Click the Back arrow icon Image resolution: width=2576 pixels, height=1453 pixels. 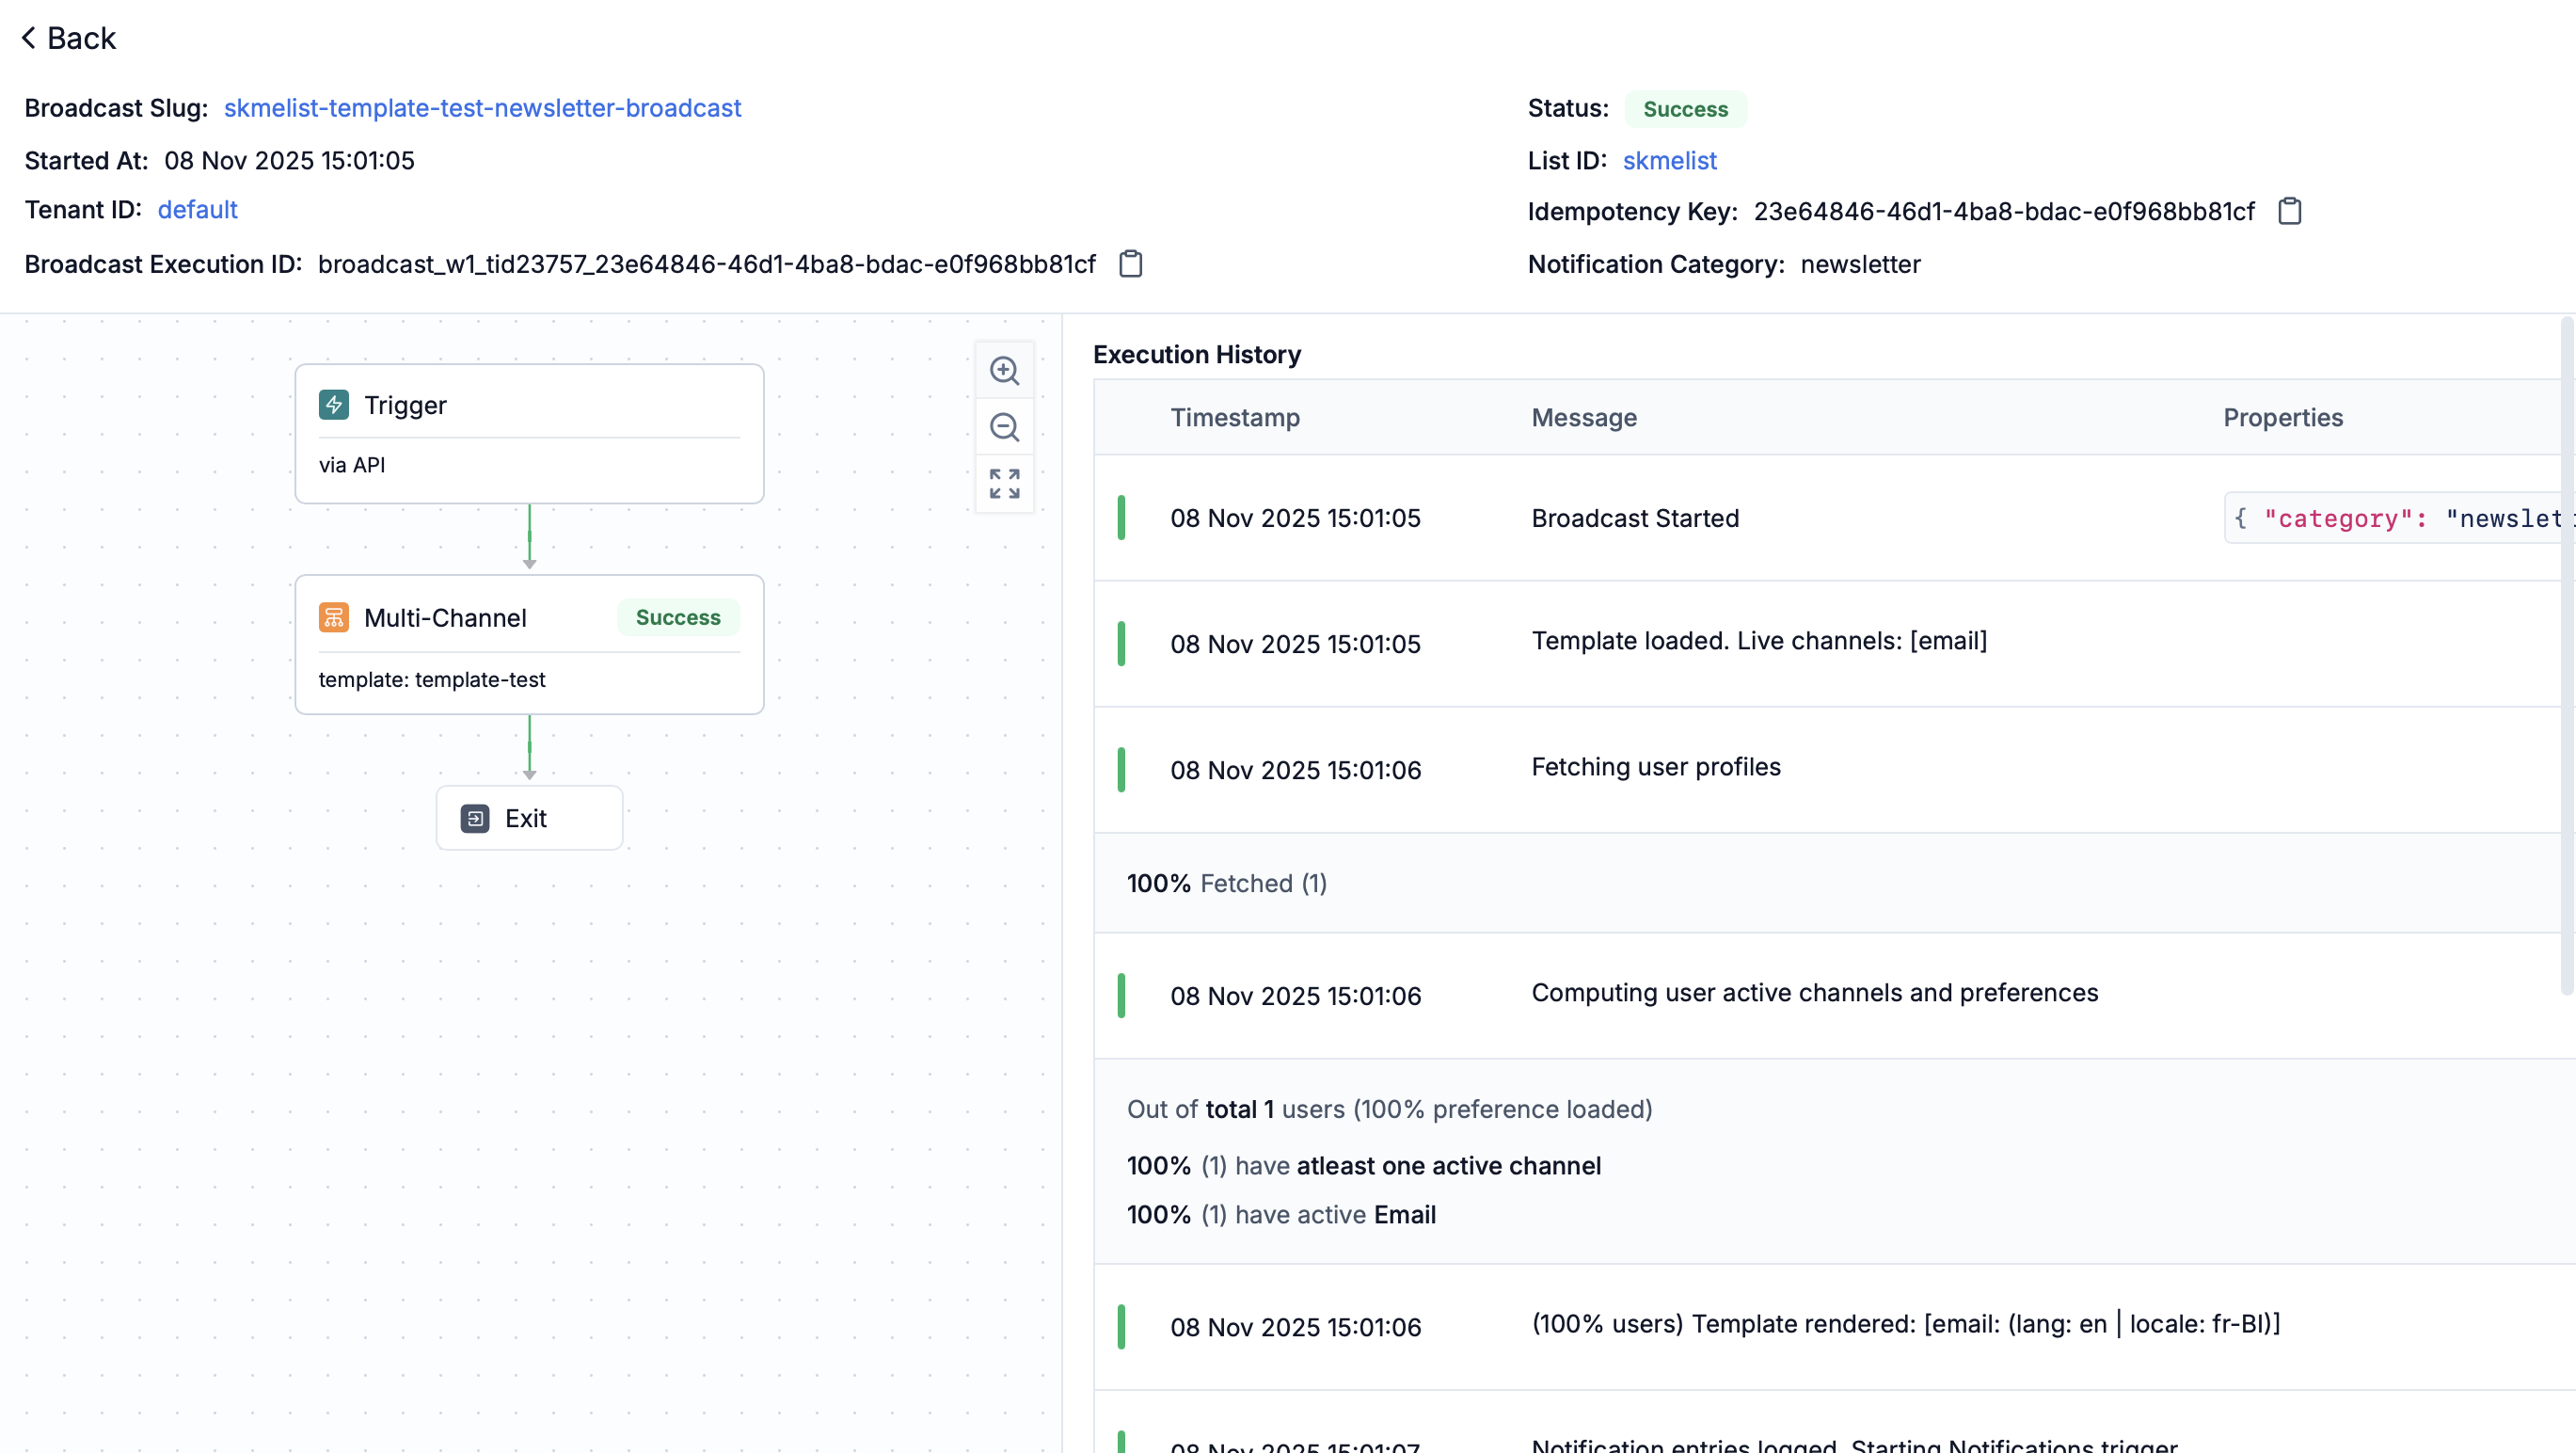click(x=28, y=38)
